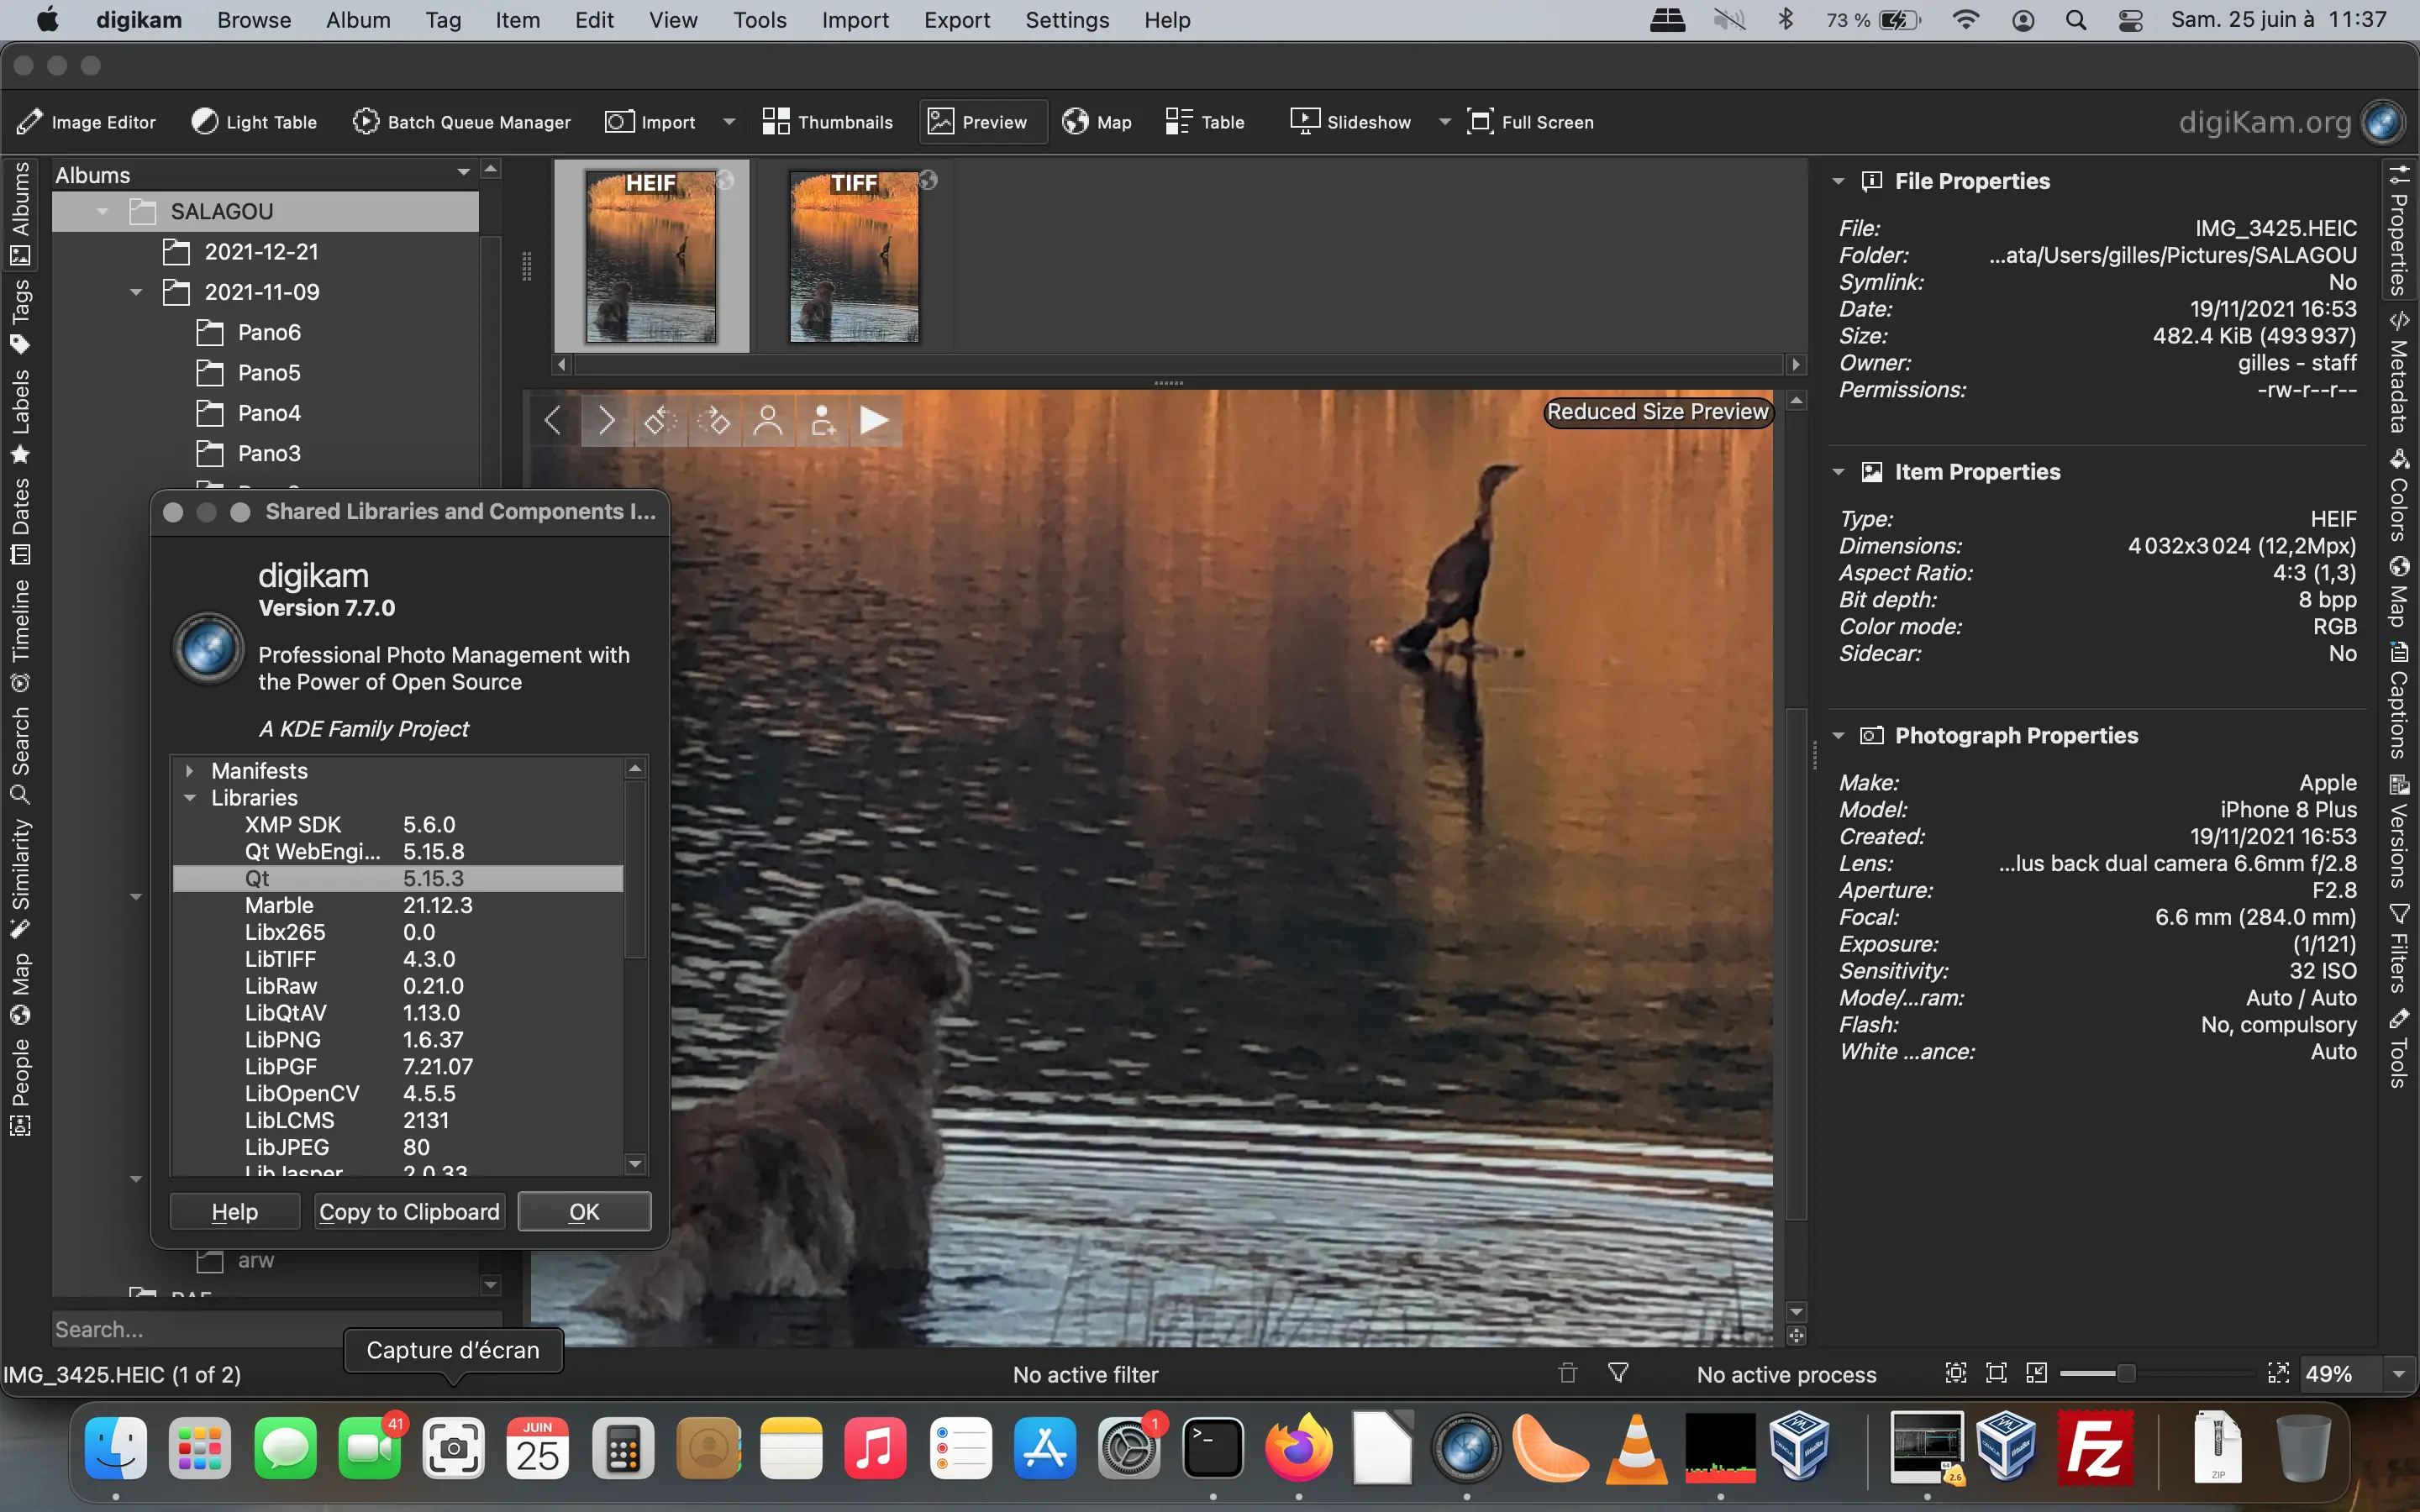
Task: Switch to Thumbnails view
Action: (828, 121)
